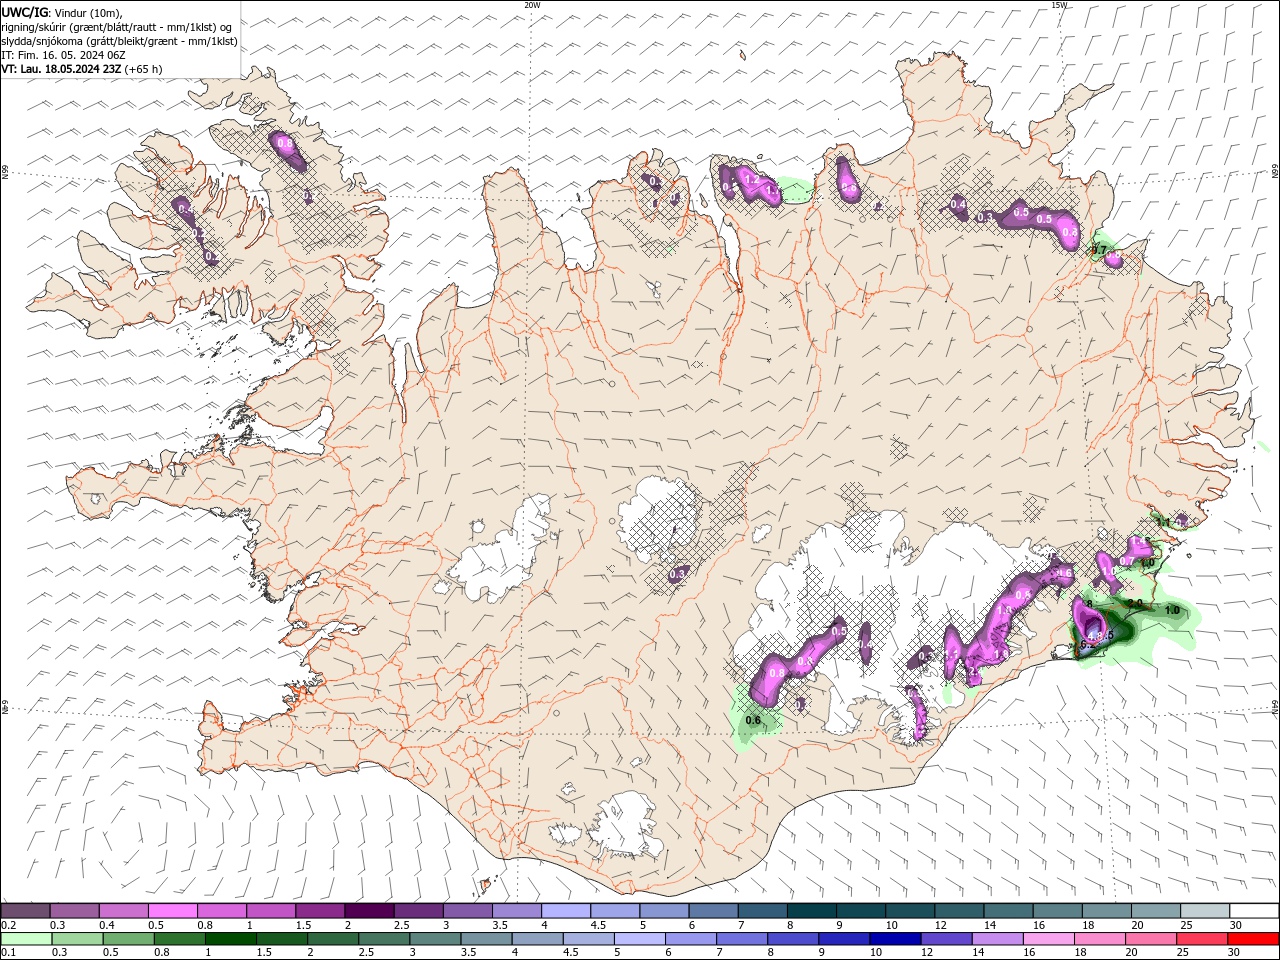Click the 'UWC/IG' title text
Image resolution: width=1280 pixels, height=960 pixels.
[x=24, y=11]
